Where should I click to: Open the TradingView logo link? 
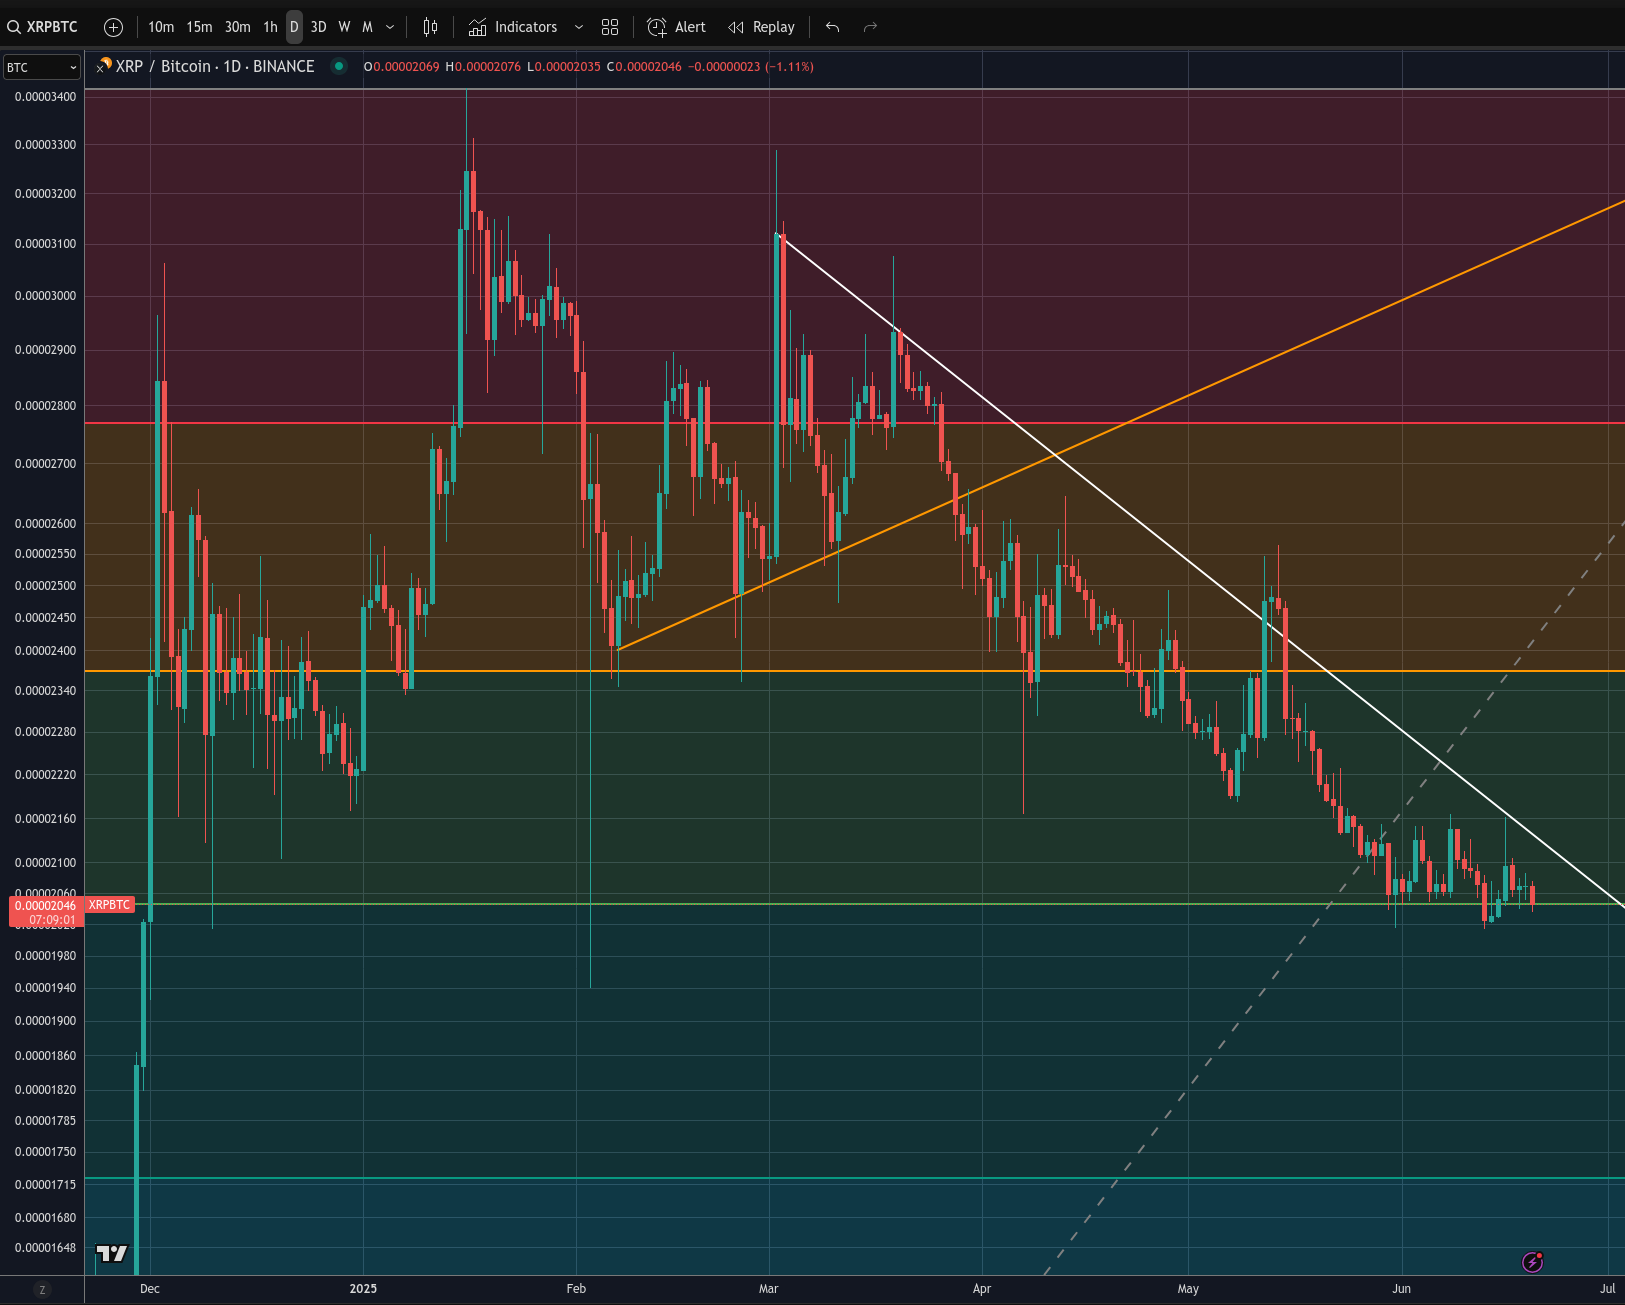[112, 1253]
